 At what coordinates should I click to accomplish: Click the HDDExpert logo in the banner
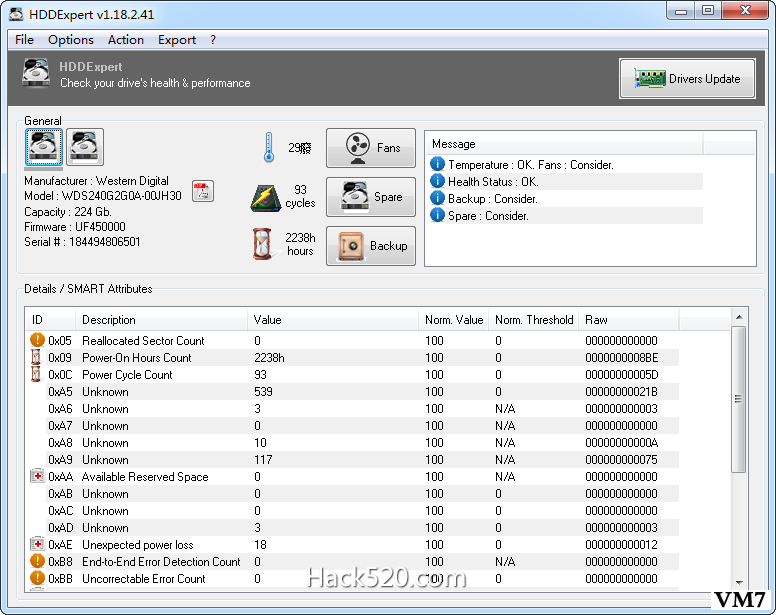click(x=36, y=73)
